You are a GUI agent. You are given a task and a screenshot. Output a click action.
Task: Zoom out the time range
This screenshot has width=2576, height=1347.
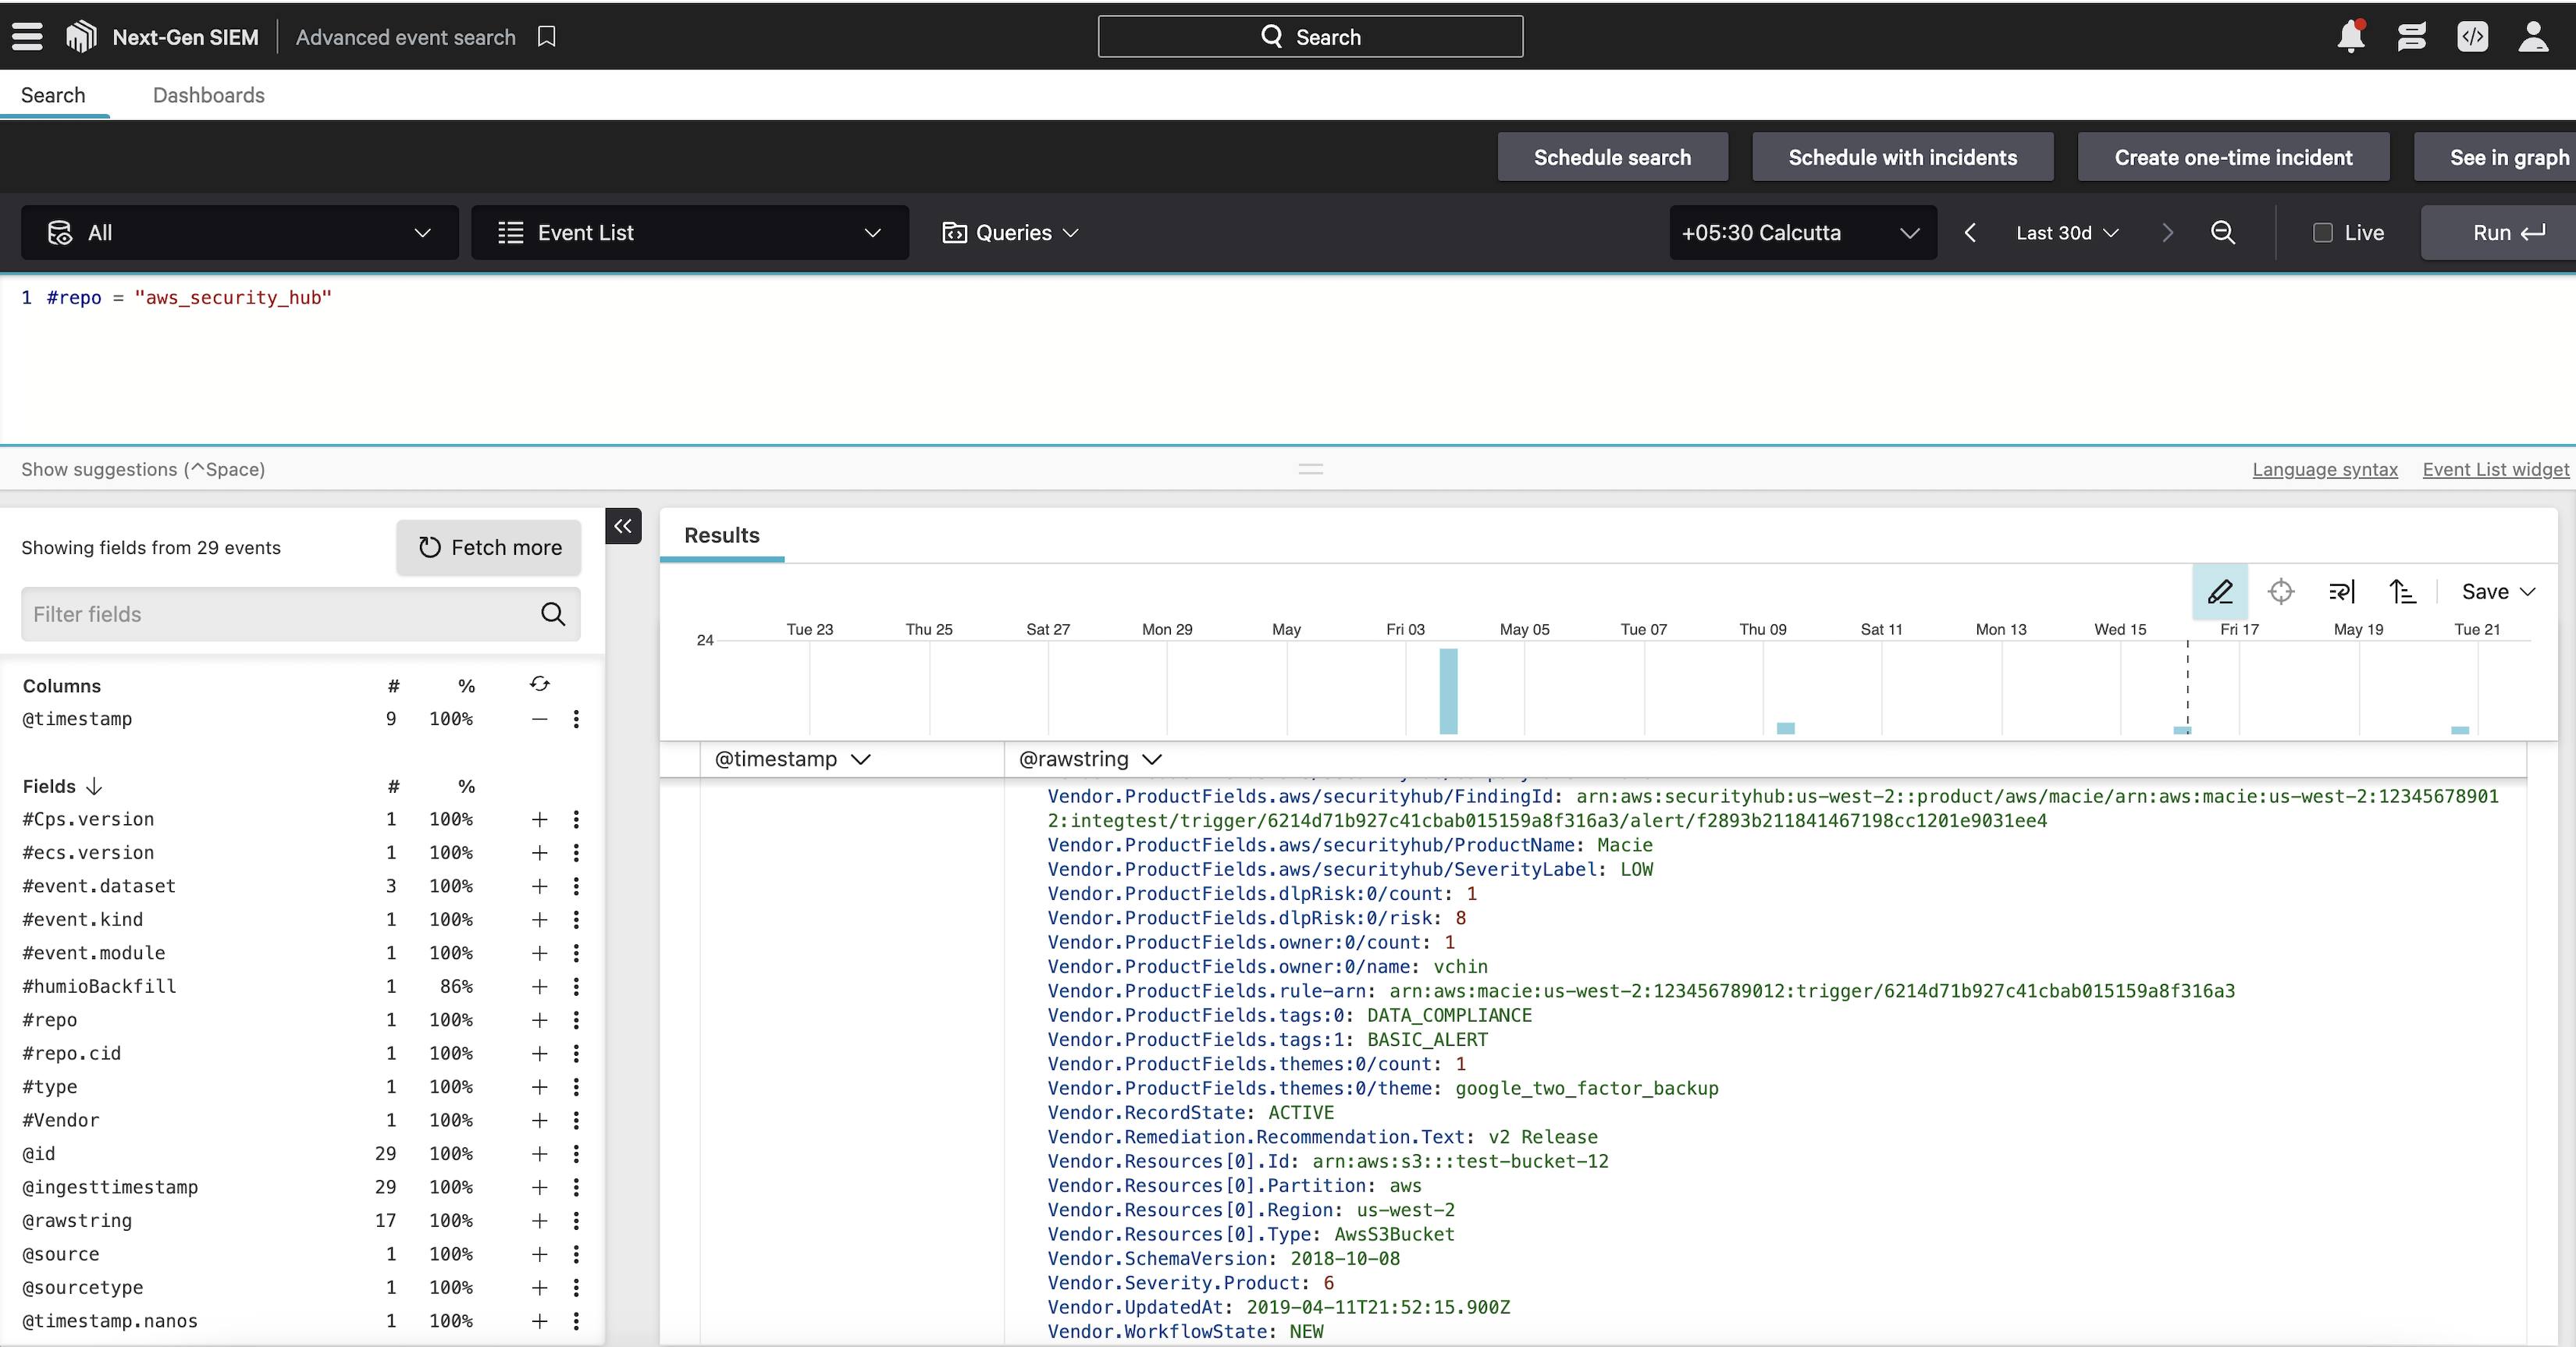pyautogui.click(x=2222, y=233)
